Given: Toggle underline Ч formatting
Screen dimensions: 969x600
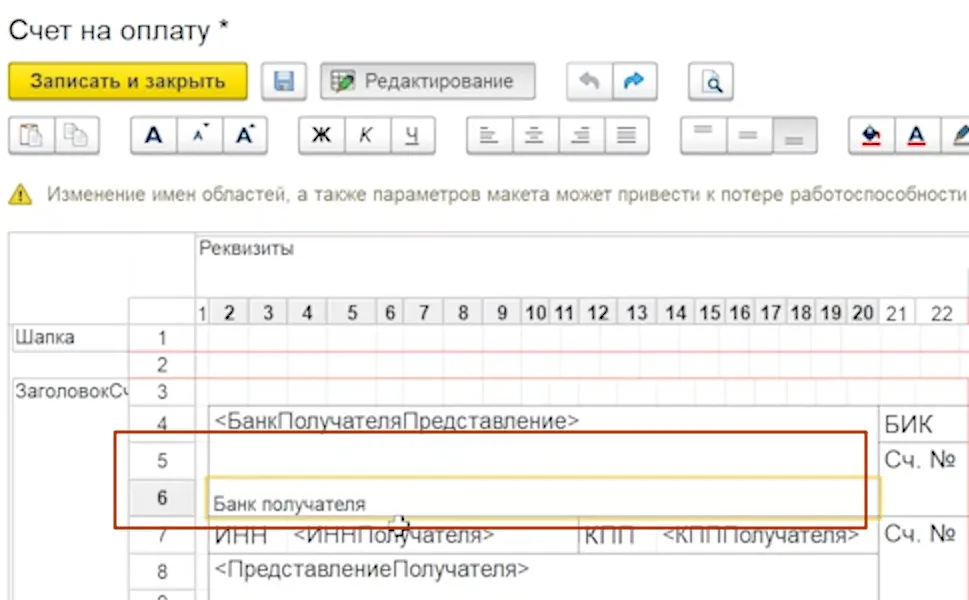Looking at the screenshot, I should (x=412, y=135).
